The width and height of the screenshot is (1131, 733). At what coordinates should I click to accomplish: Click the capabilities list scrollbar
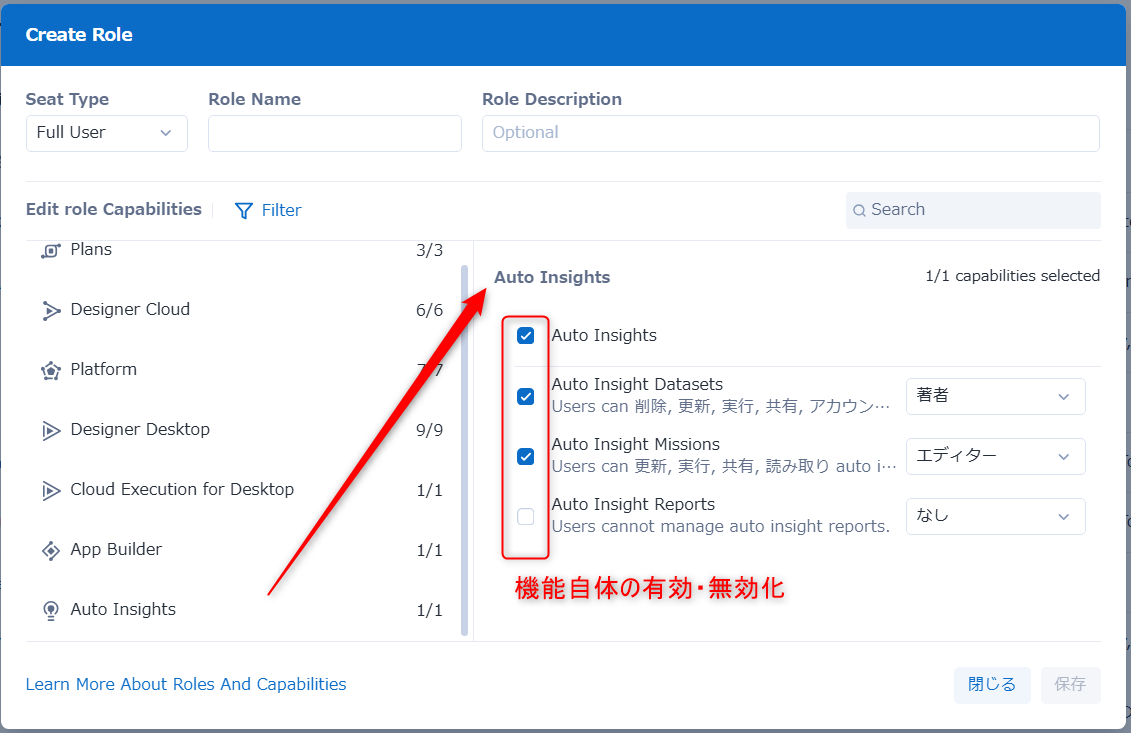[x=465, y=451]
